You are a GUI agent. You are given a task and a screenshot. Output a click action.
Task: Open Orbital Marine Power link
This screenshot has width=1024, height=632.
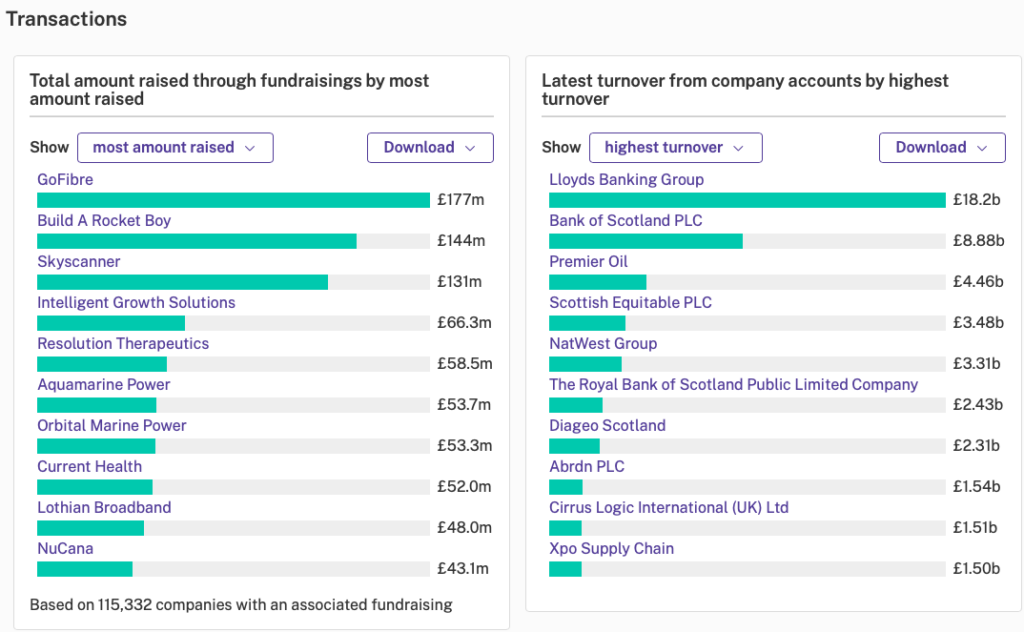[112, 426]
